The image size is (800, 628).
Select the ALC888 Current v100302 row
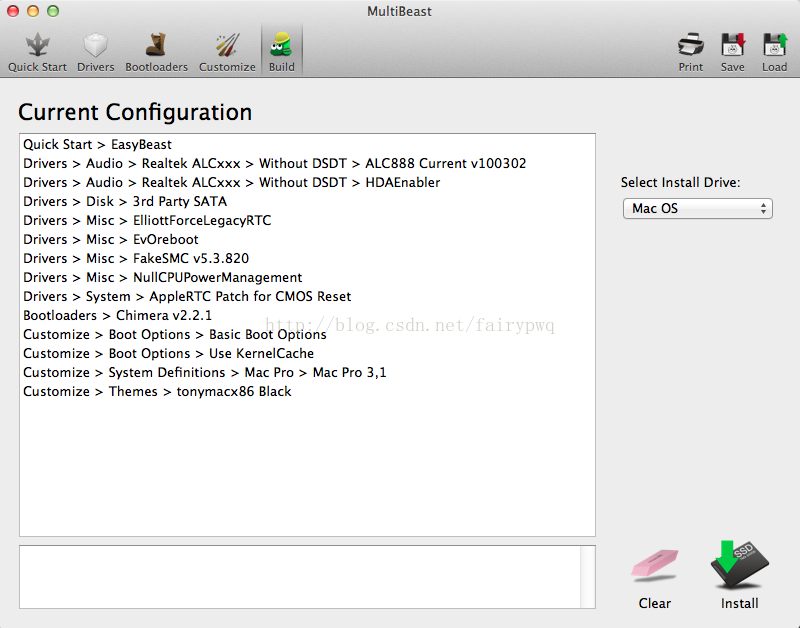(307, 163)
